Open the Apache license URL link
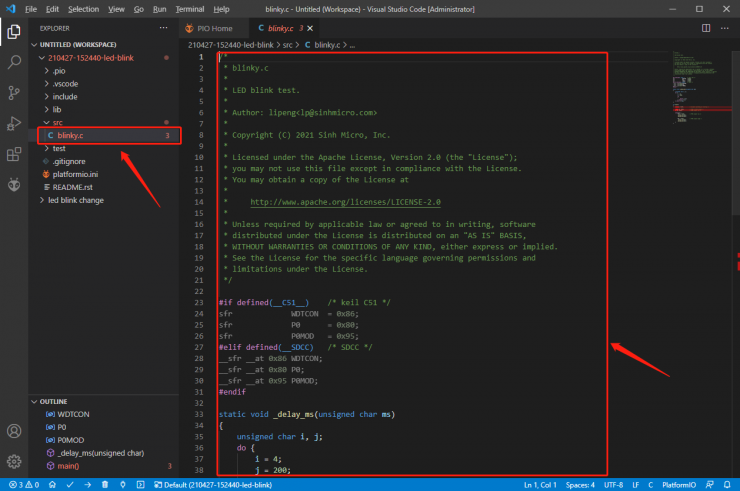Screen dimensions: 740x491 pos(345,202)
